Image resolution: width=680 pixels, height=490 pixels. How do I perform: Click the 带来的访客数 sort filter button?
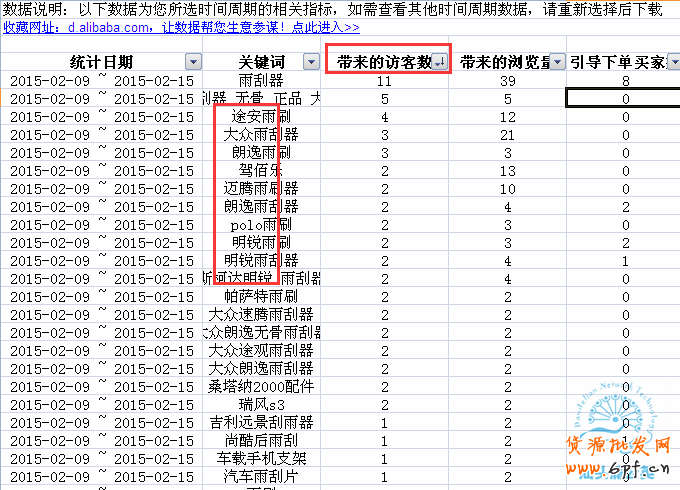(x=440, y=62)
